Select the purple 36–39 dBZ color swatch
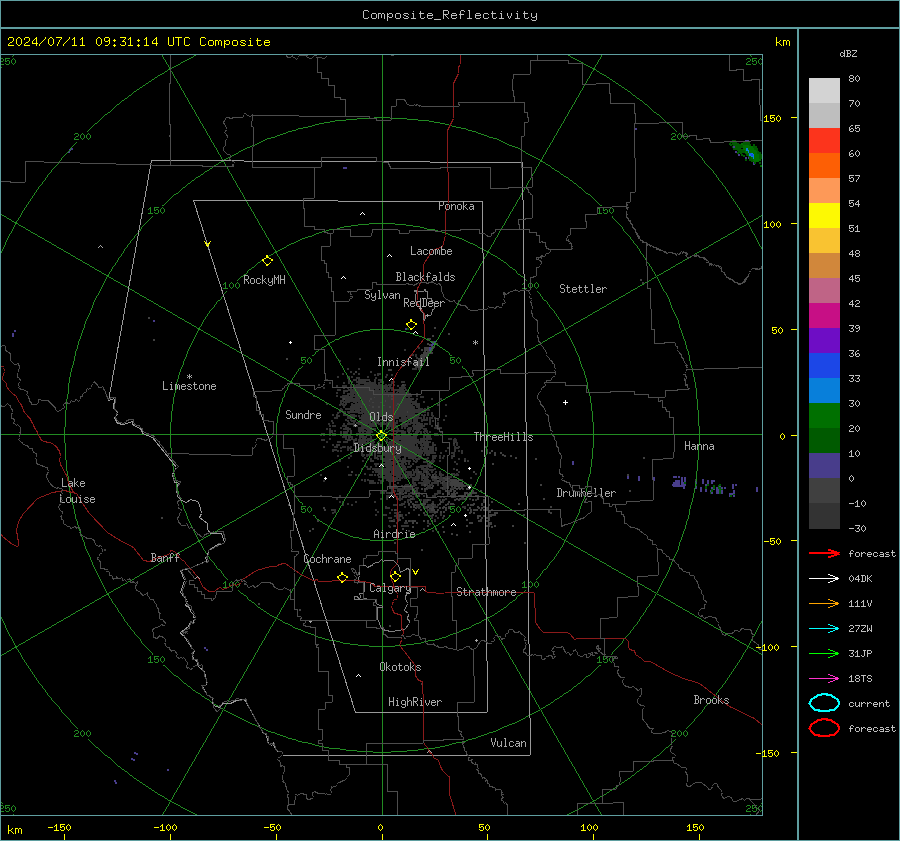900x841 pixels. coord(824,340)
